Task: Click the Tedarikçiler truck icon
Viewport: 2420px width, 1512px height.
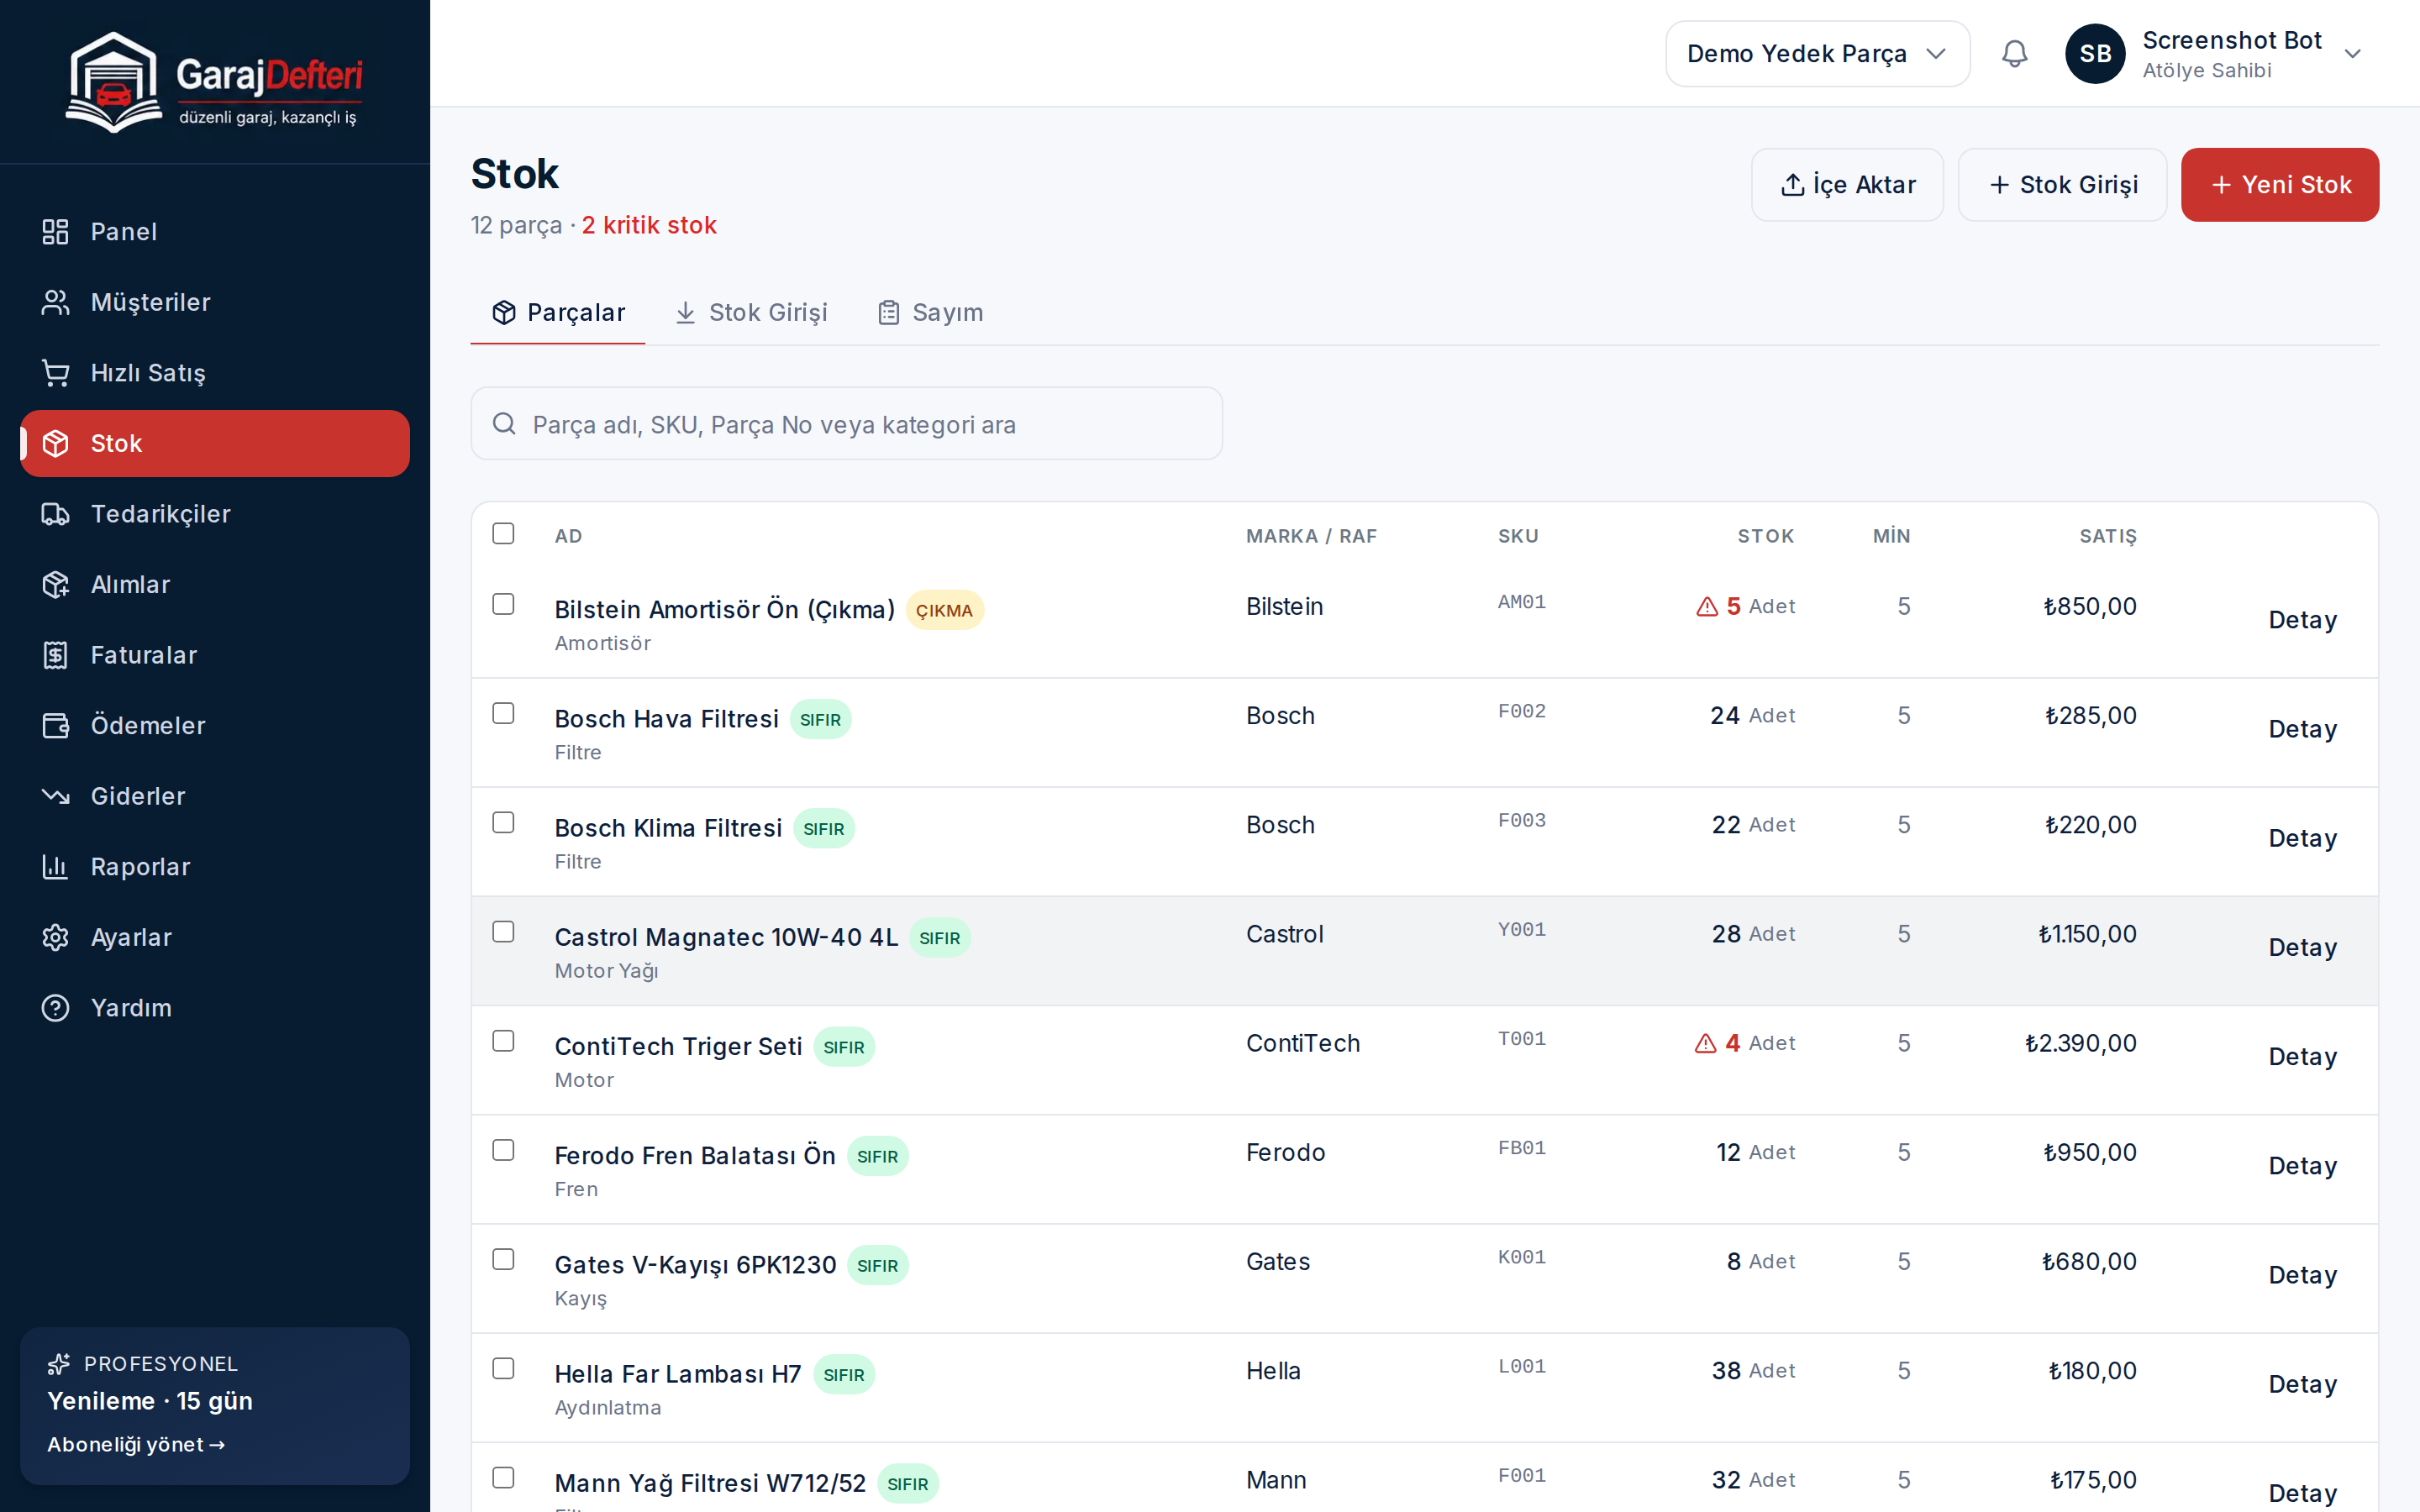Action: click(x=55, y=513)
